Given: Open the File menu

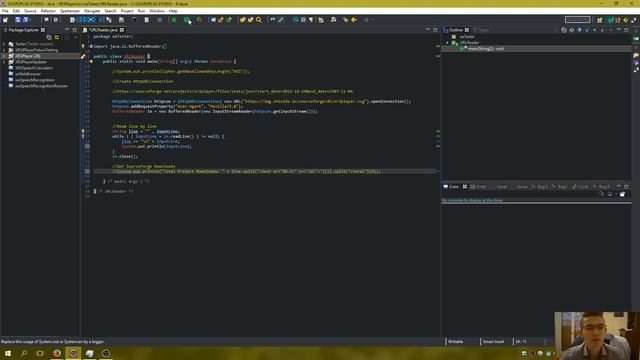Looking at the screenshot, I should (5, 11).
